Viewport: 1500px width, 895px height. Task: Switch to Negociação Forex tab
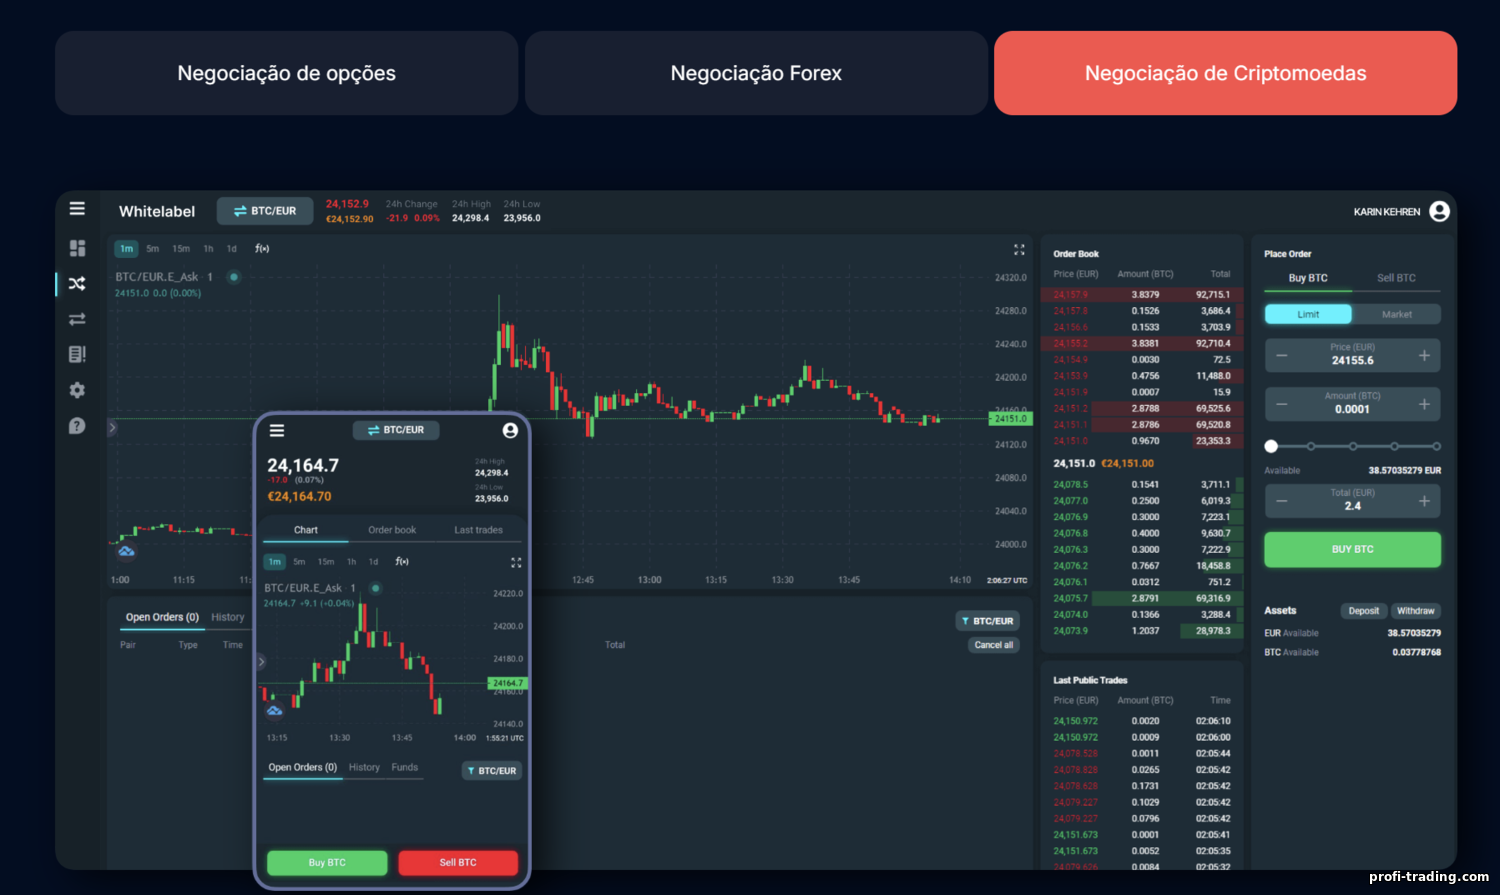[x=756, y=73]
